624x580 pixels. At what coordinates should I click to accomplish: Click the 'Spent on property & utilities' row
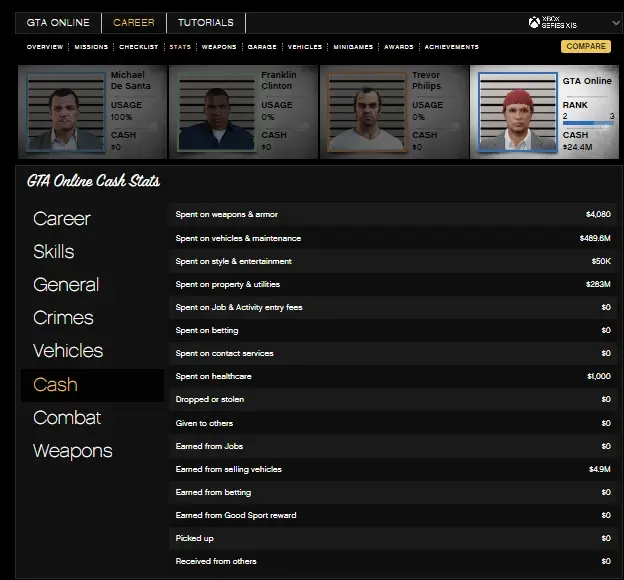tap(393, 285)
